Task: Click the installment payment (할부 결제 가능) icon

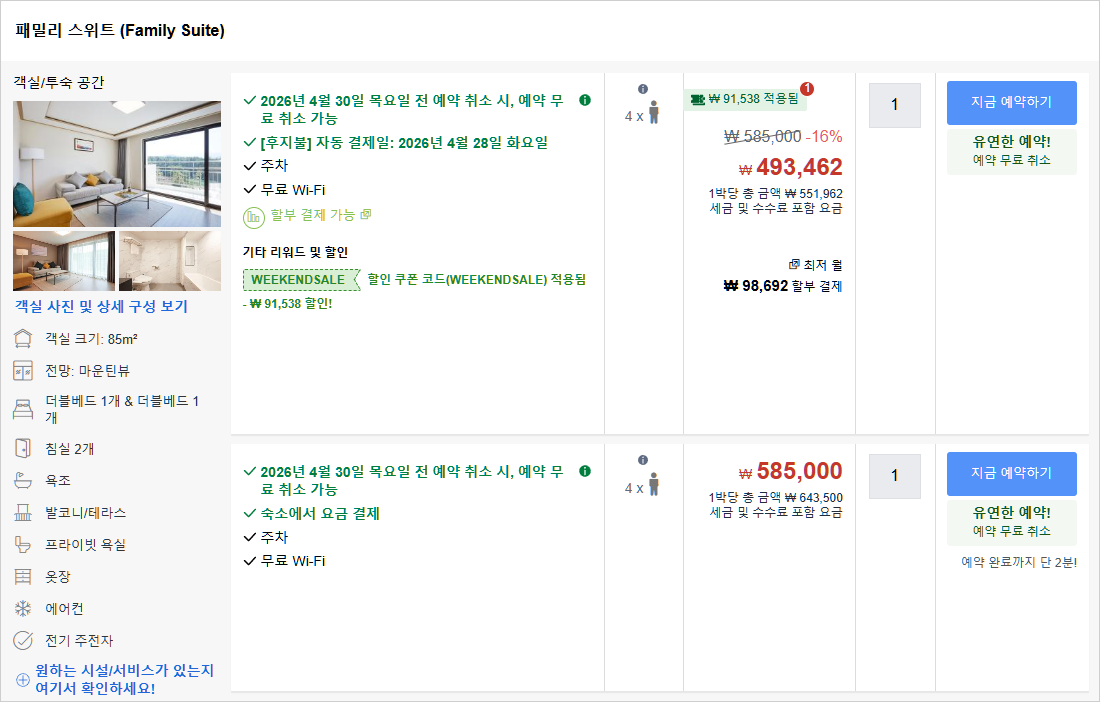Action: [x=253, y=215]
